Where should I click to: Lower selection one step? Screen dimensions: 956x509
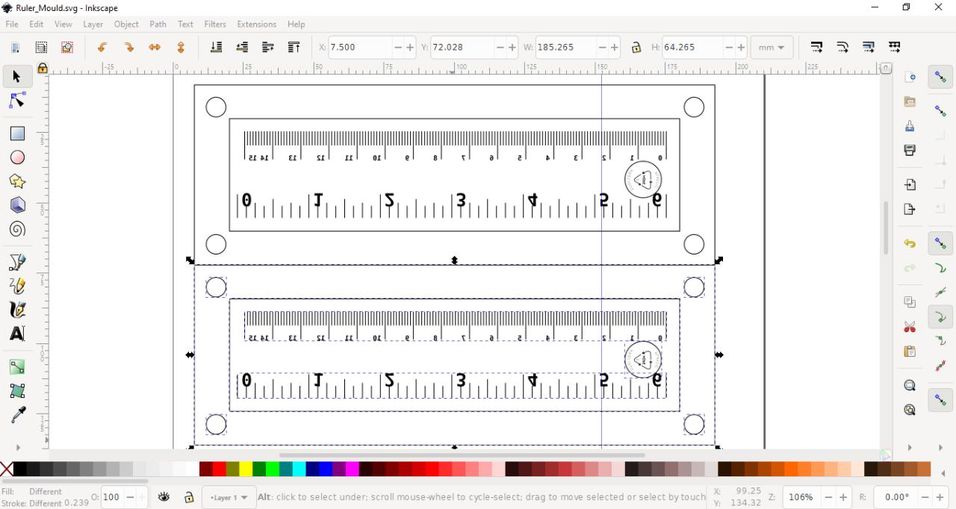coord(242,47)
